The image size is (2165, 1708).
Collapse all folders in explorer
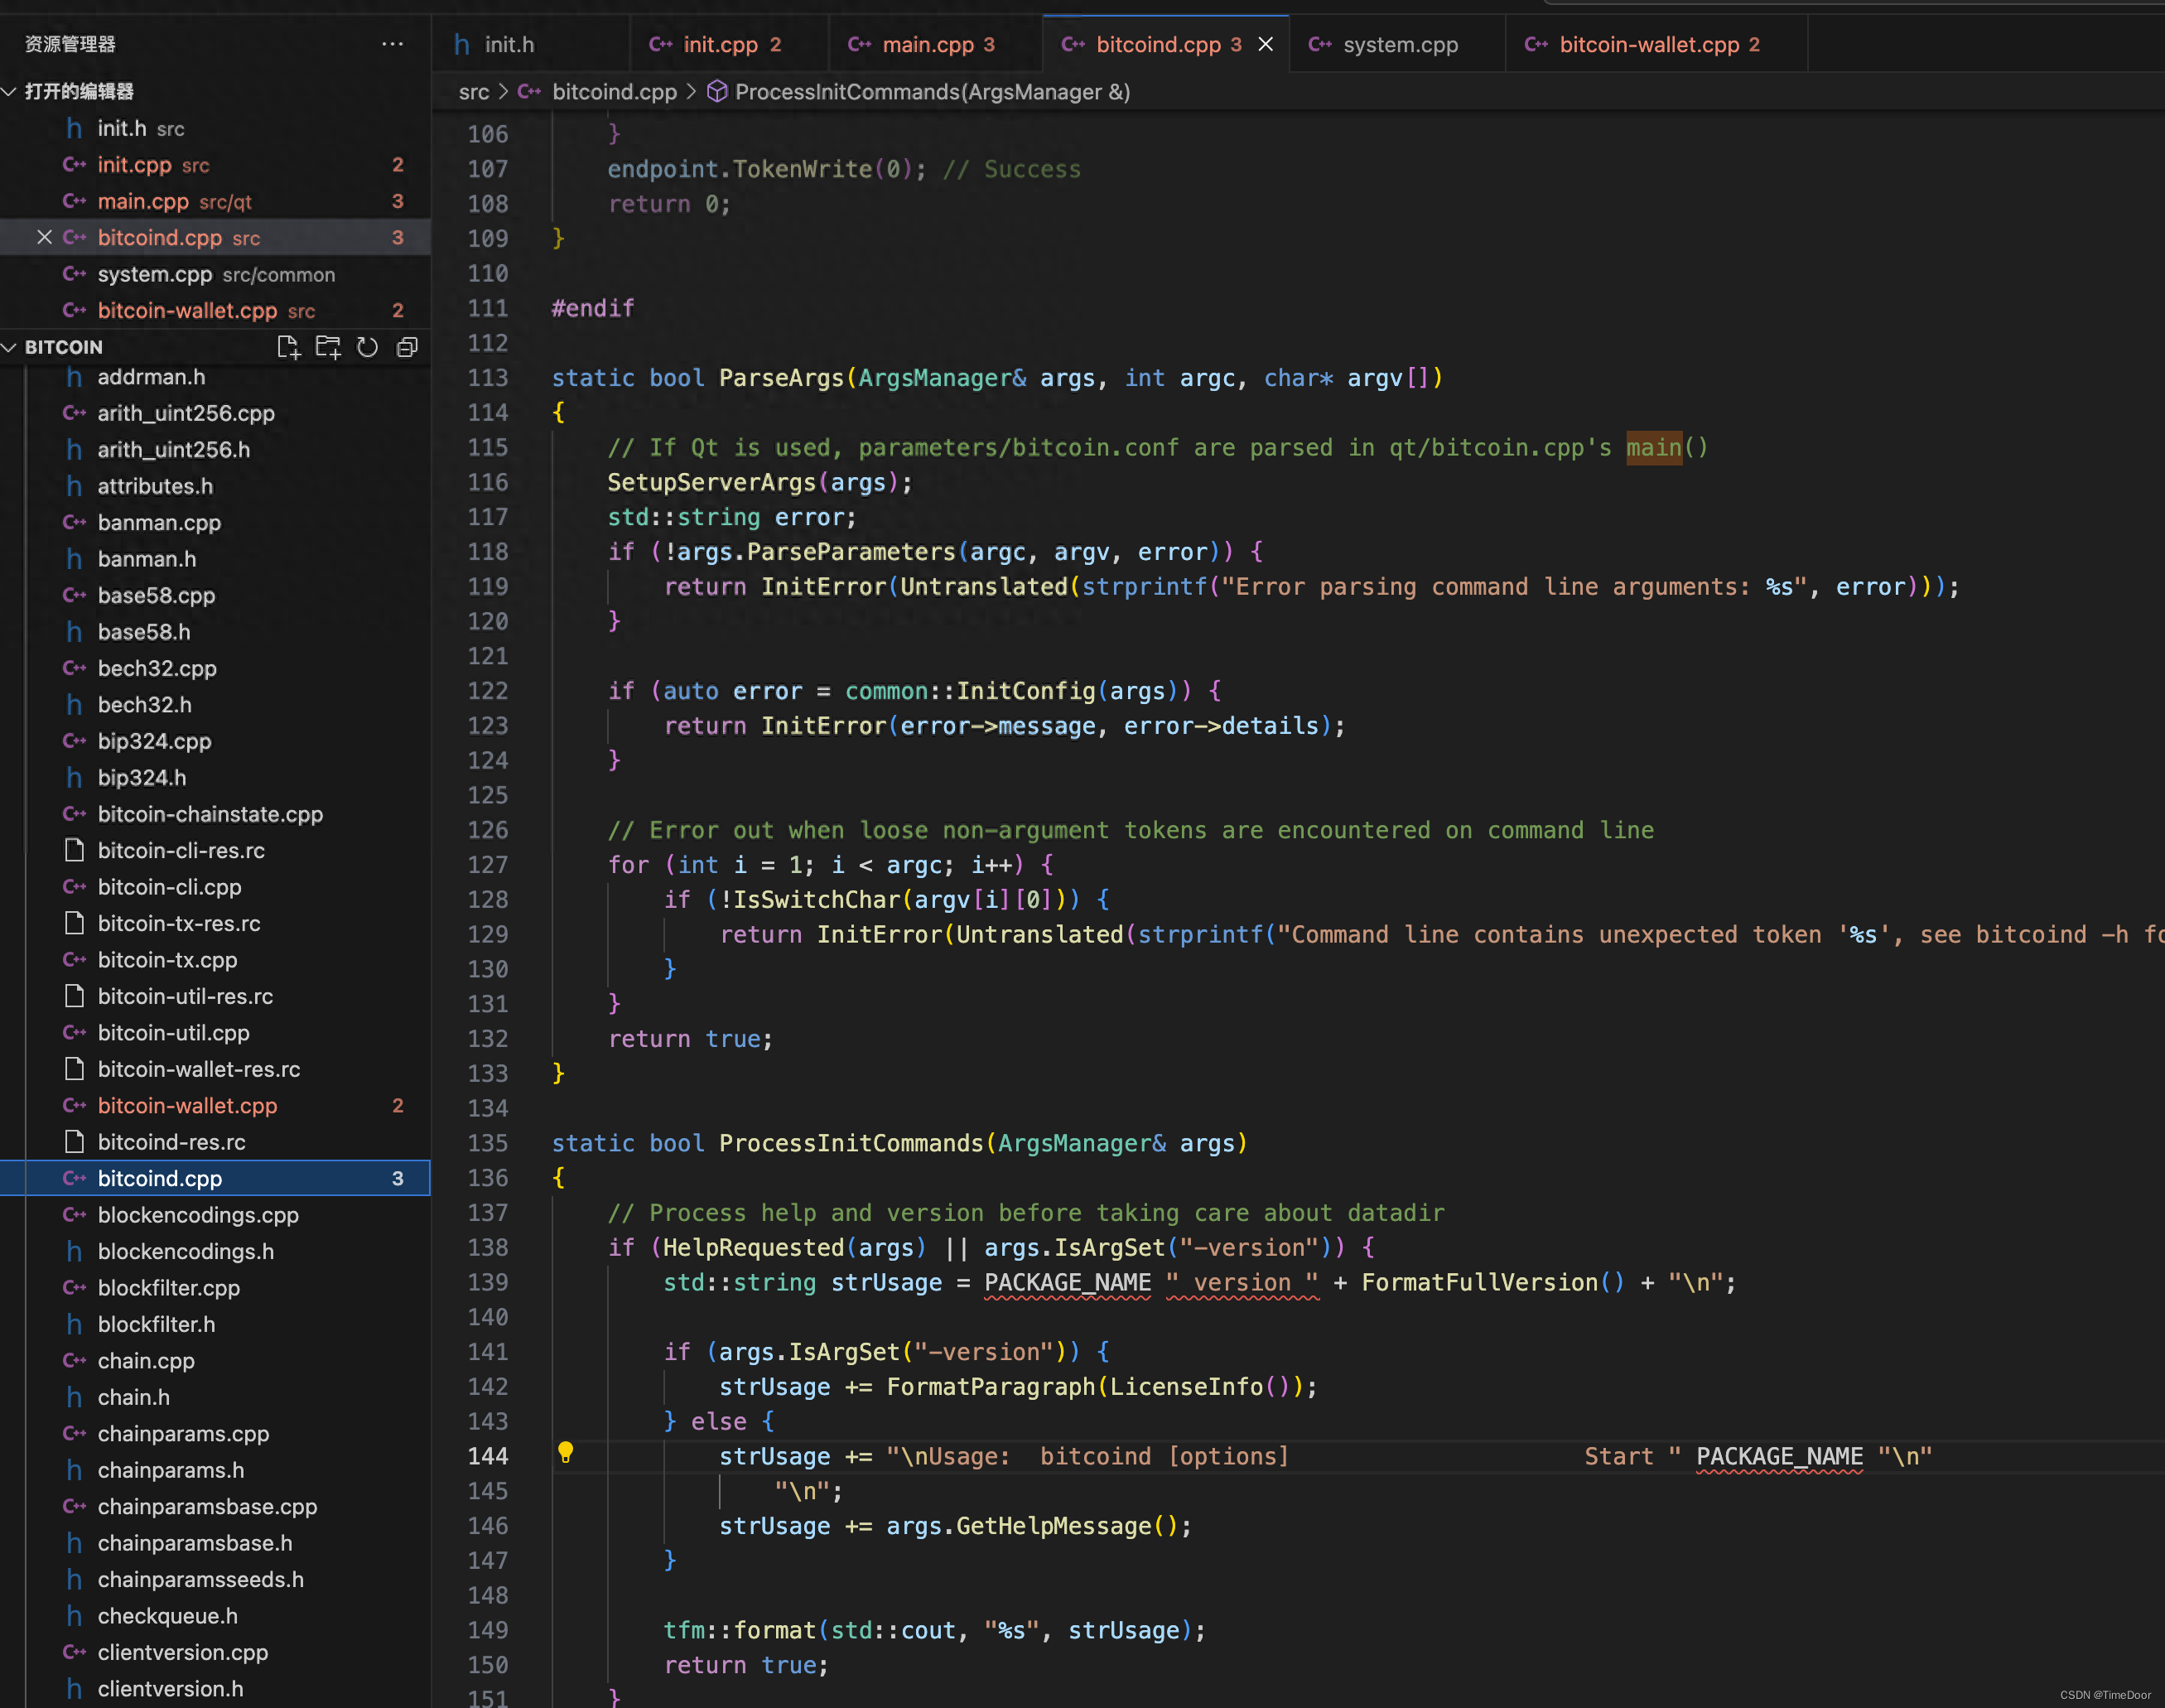click(x=407, y=347)
